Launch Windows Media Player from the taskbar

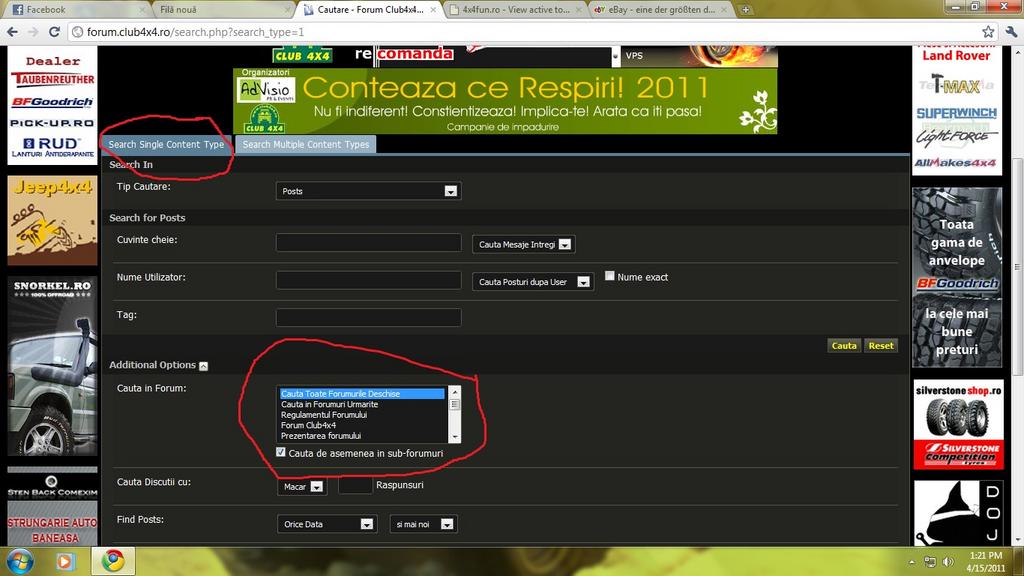tap(65, 560)
